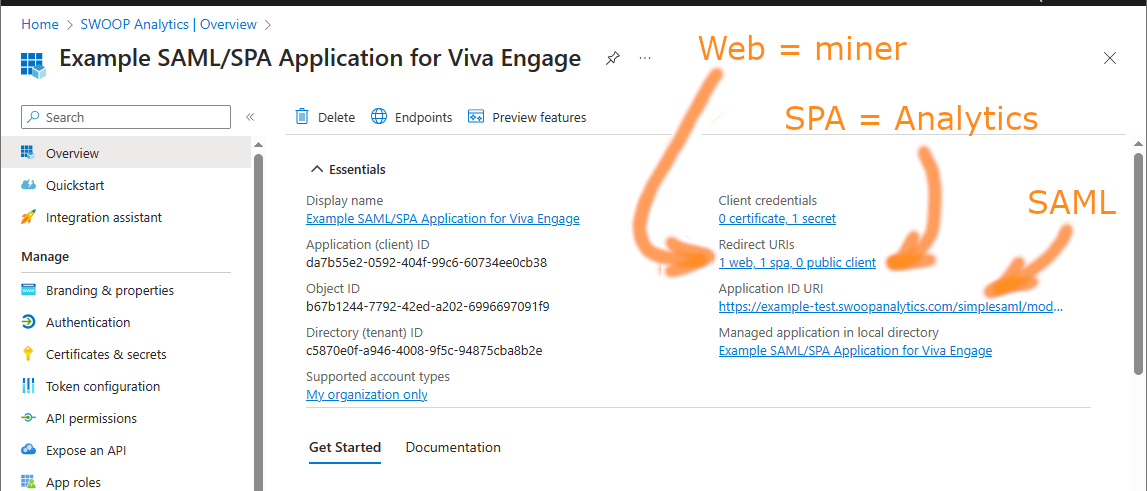The image size is (1147, 491).
Task: Open the API permissions menu item
Action: point(91,419)
